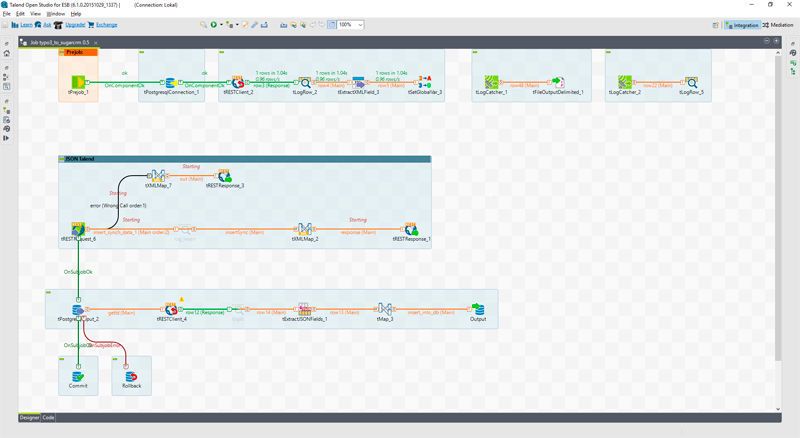The width and height of the screenshot is (800, 438).
Task: Minimize the editor pane
Action: pos(766,41)
